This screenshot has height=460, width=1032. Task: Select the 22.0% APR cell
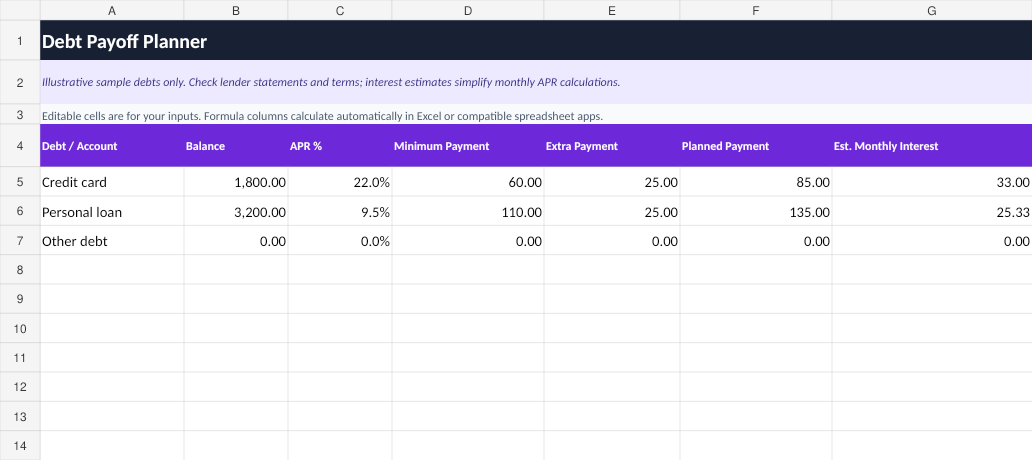point(340,182)
